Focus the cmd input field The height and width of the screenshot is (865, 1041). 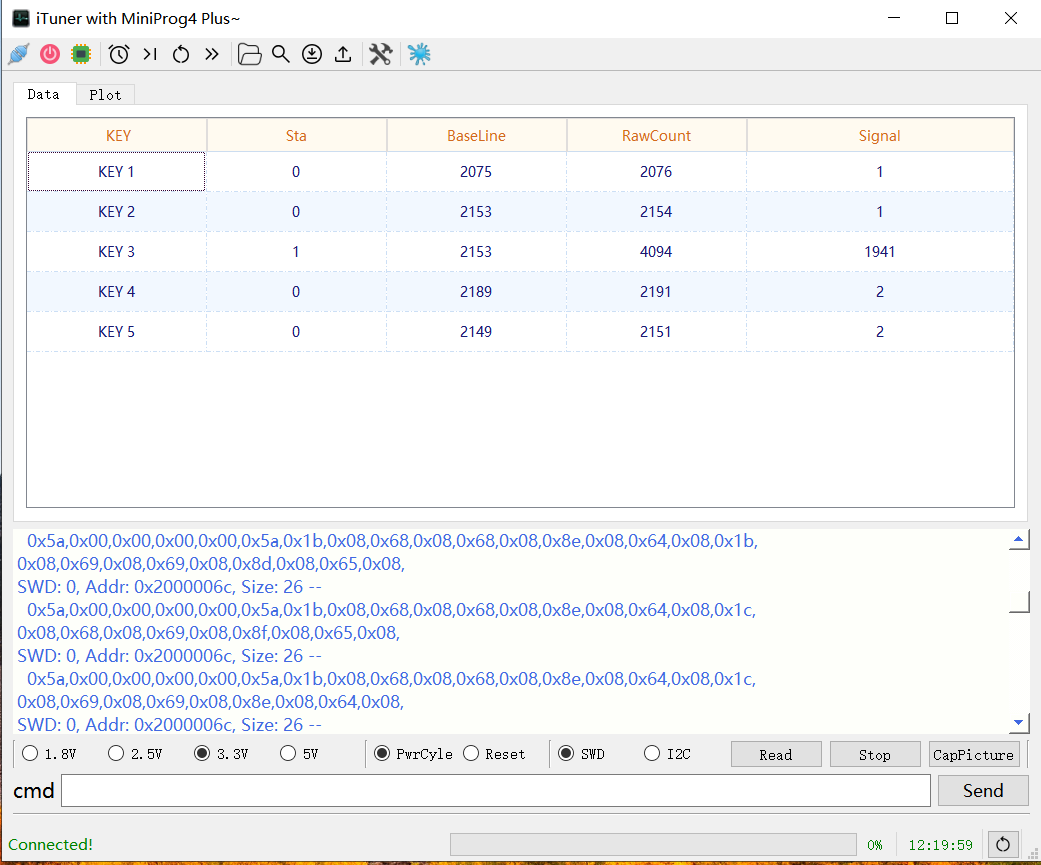(x=496, y=791)
